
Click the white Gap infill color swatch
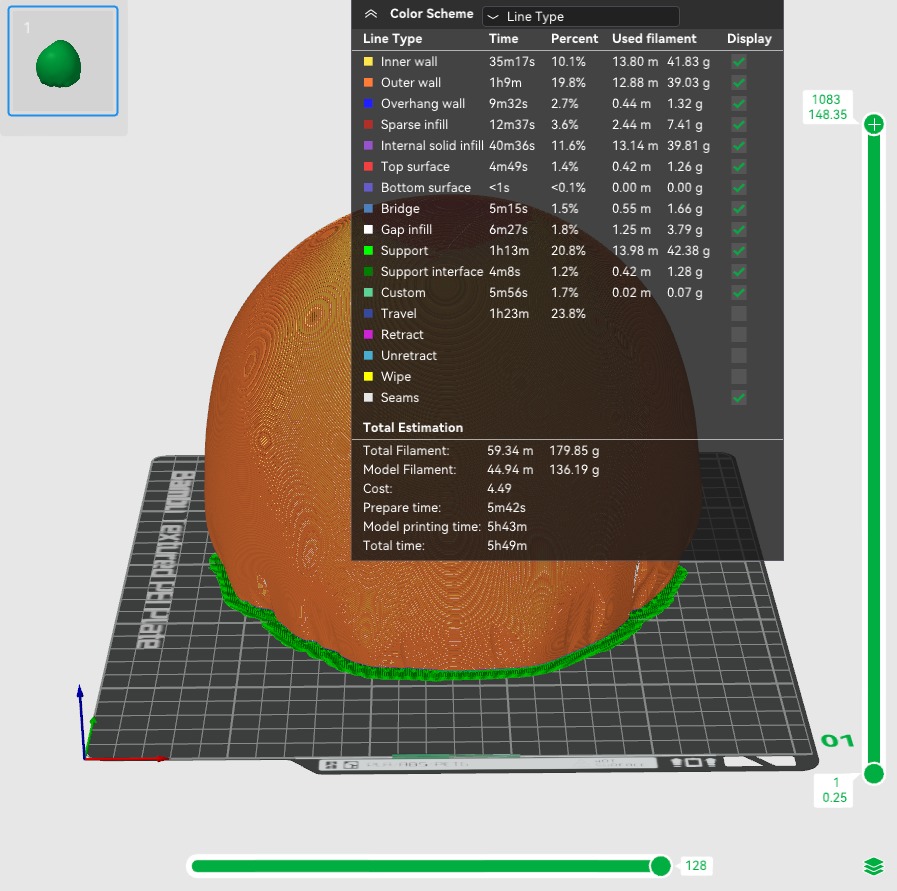368,230
